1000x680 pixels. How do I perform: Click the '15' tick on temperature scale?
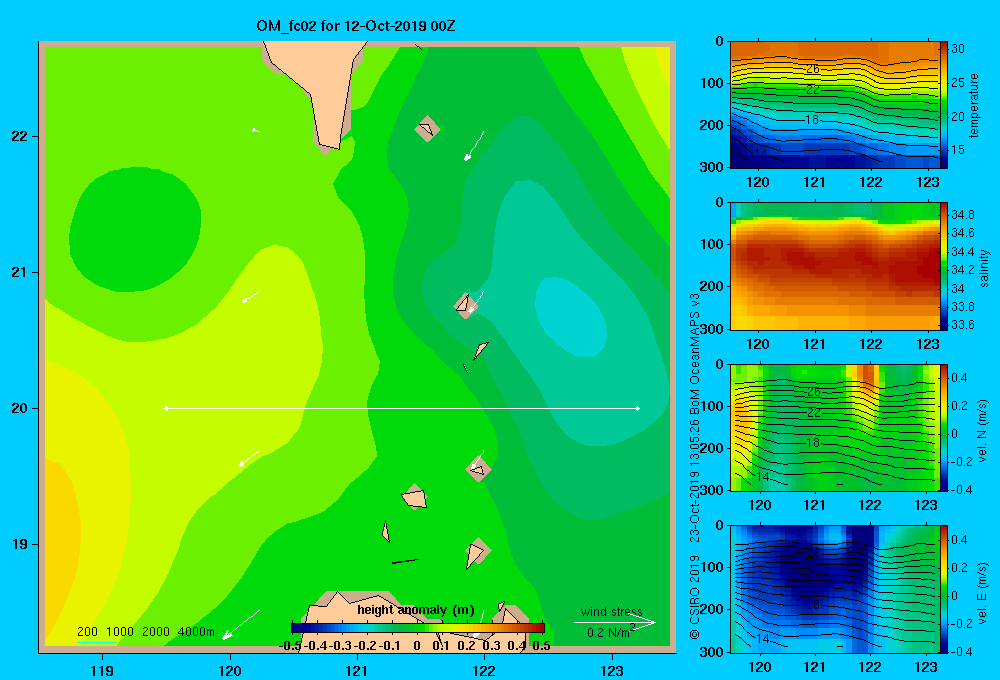pyautogui.click(x=958, y=150)
